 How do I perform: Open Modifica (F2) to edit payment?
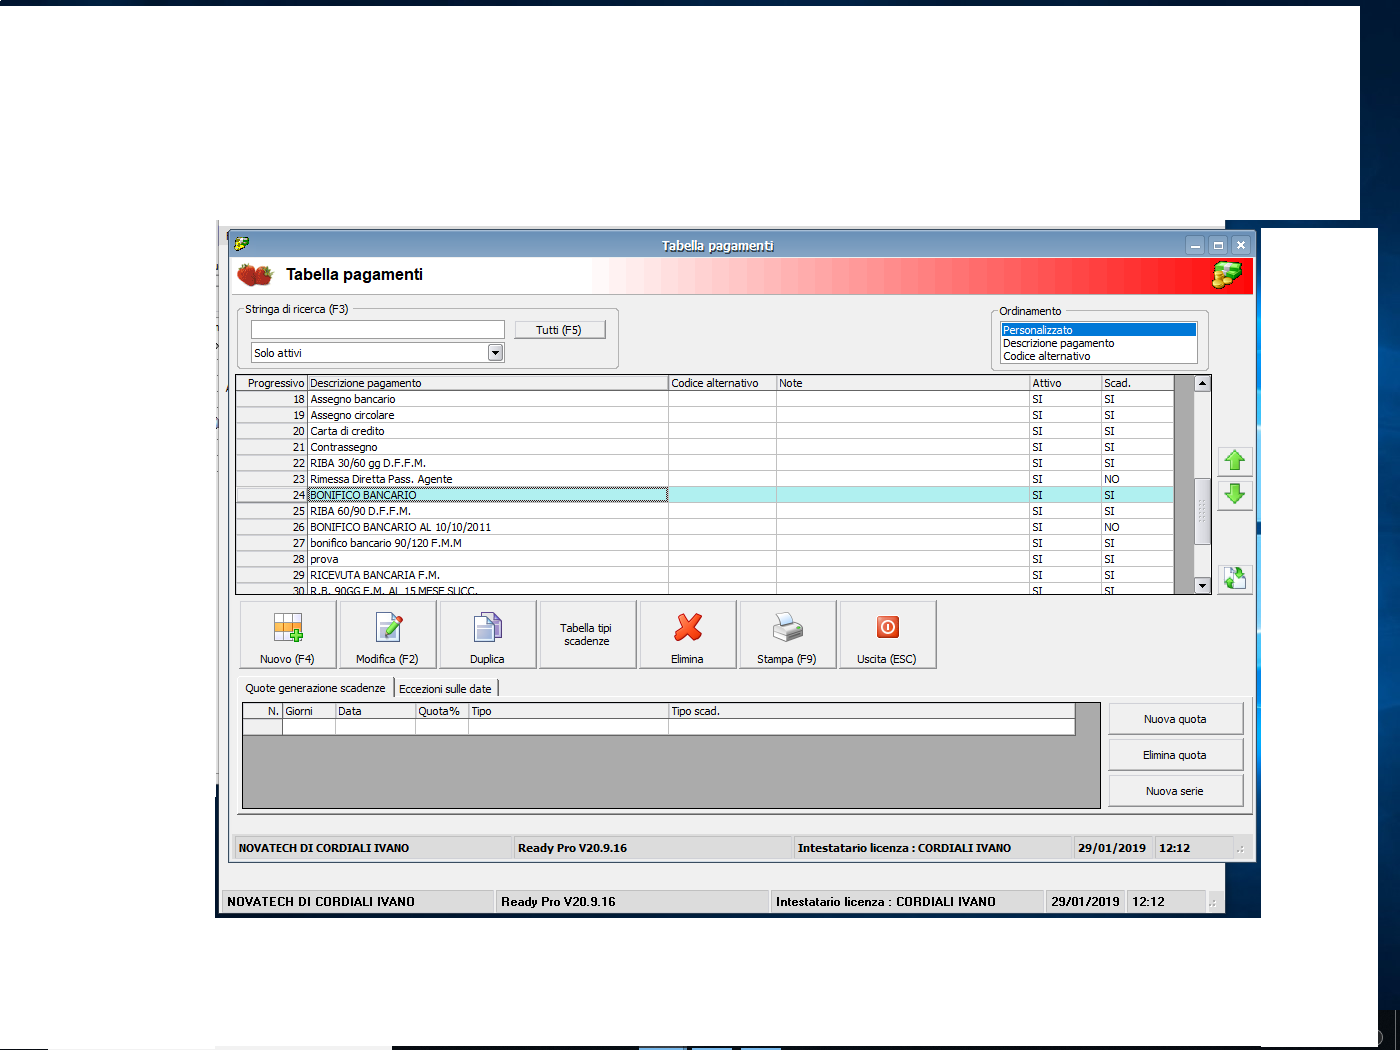(388, 635)
